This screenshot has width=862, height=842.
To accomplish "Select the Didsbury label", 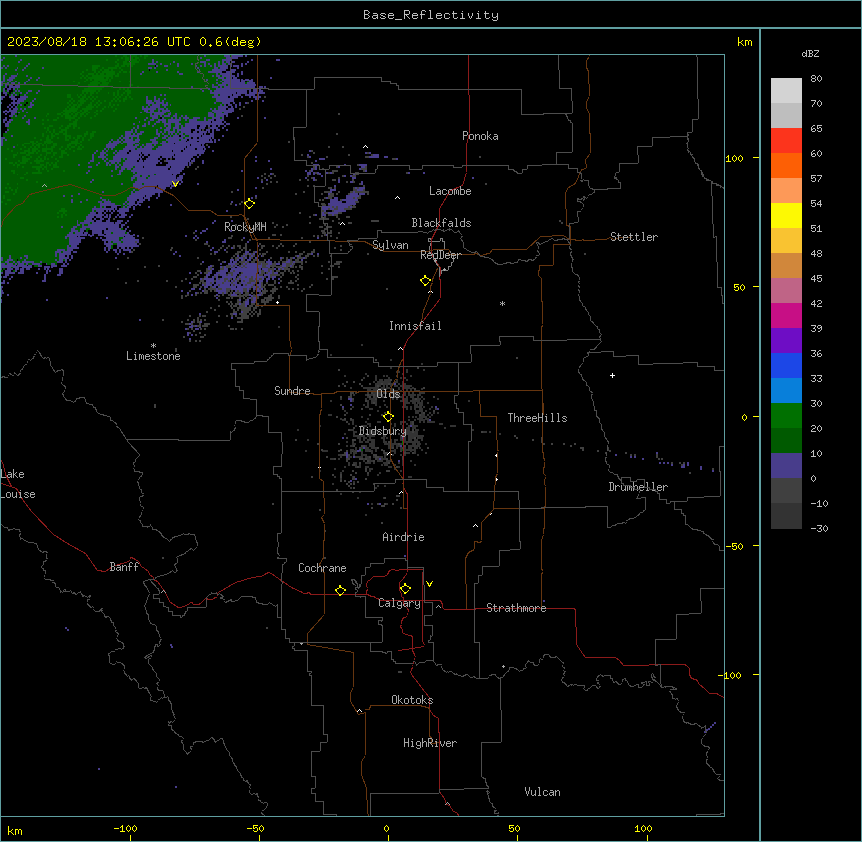I will (383, 431).
